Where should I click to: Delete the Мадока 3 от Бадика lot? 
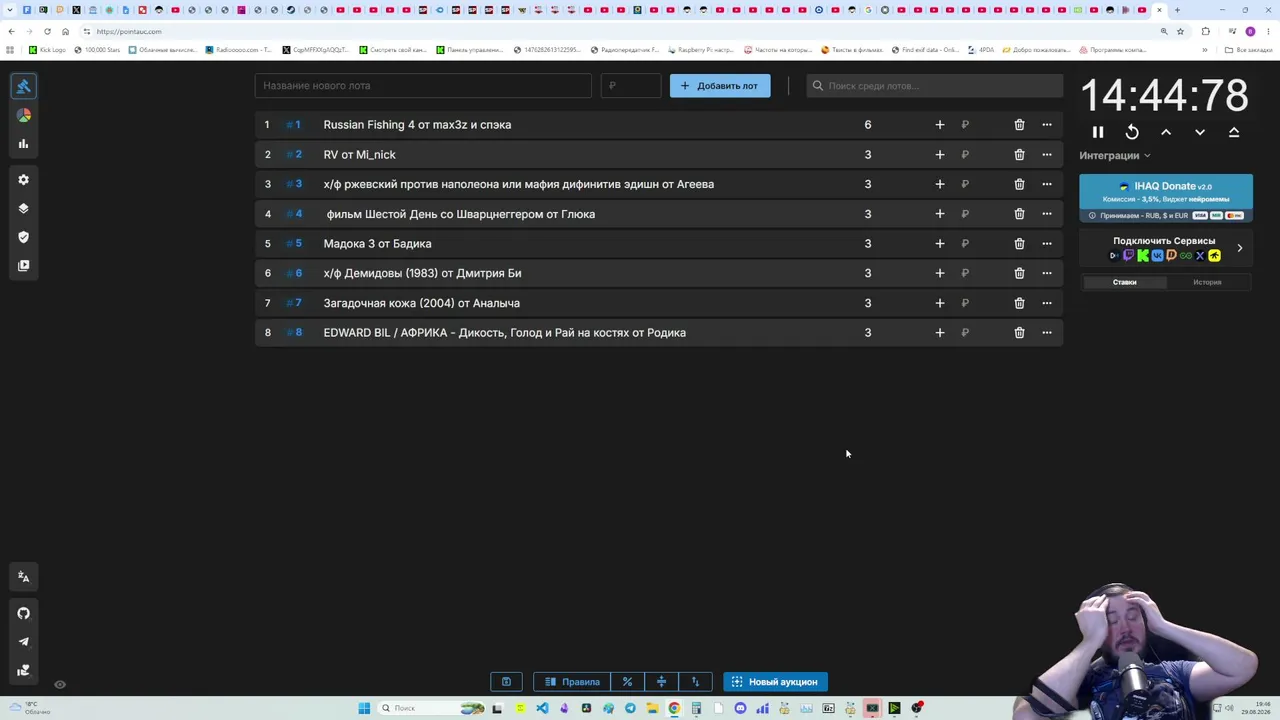pos(1019,244)
